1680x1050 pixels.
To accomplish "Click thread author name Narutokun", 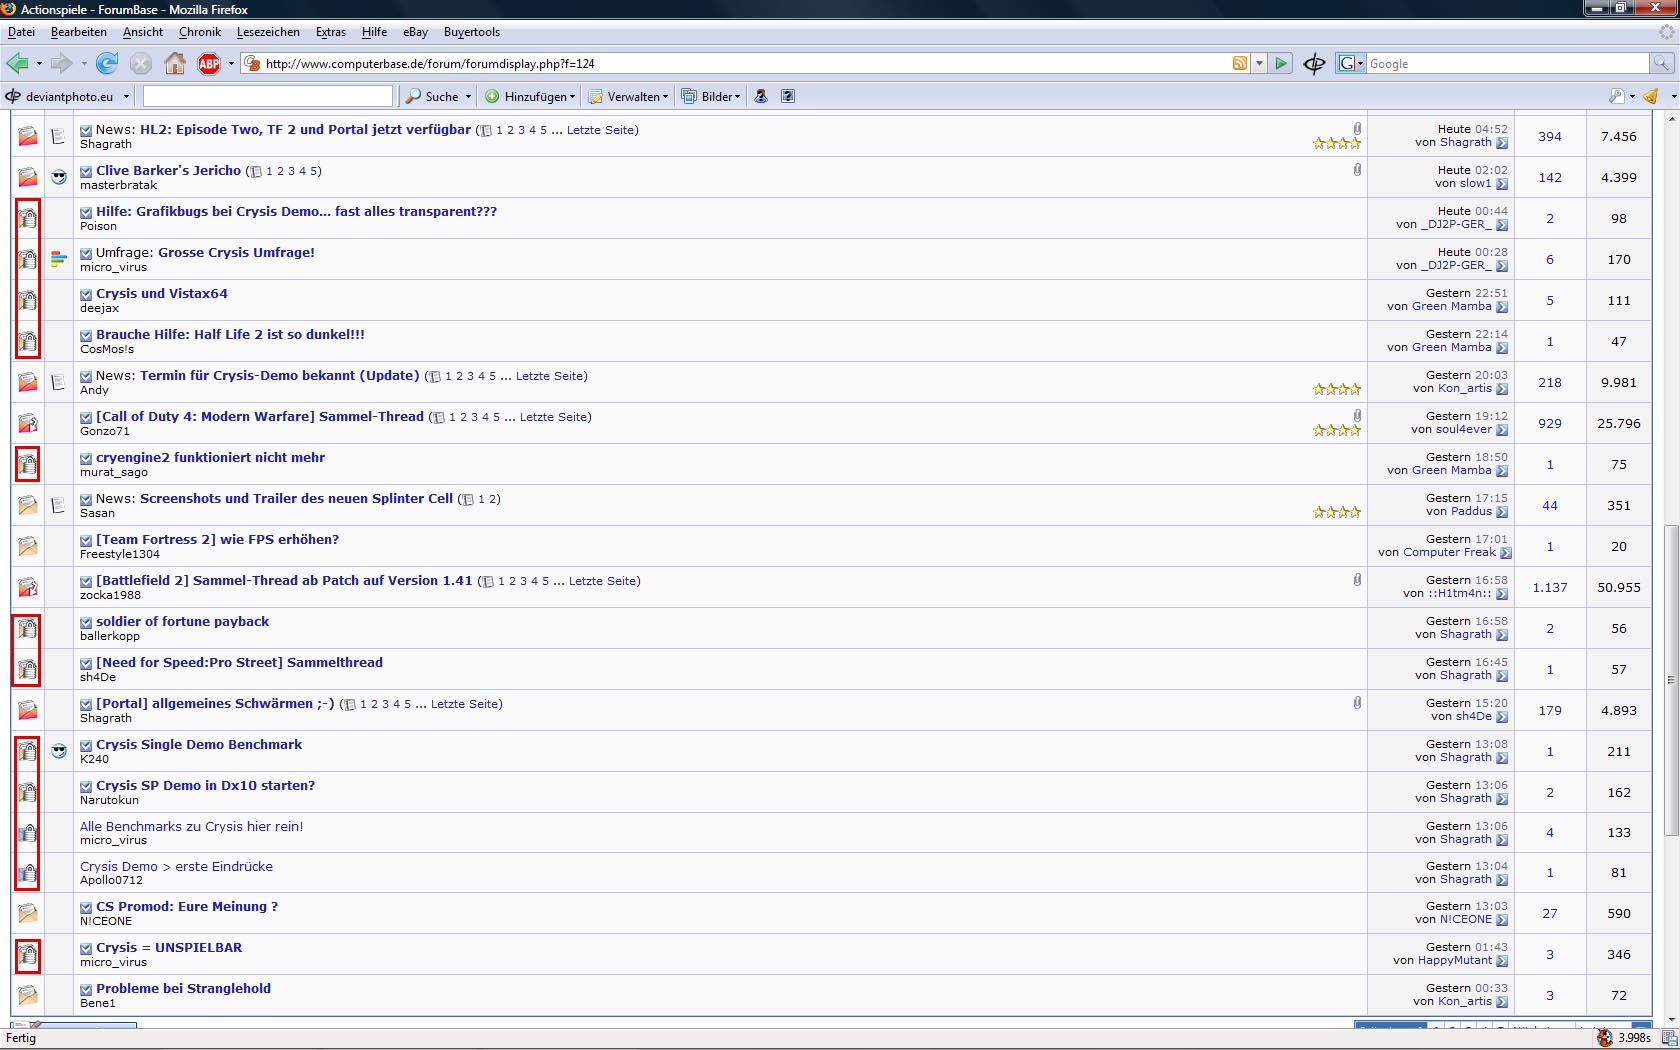I will point(110,800).
